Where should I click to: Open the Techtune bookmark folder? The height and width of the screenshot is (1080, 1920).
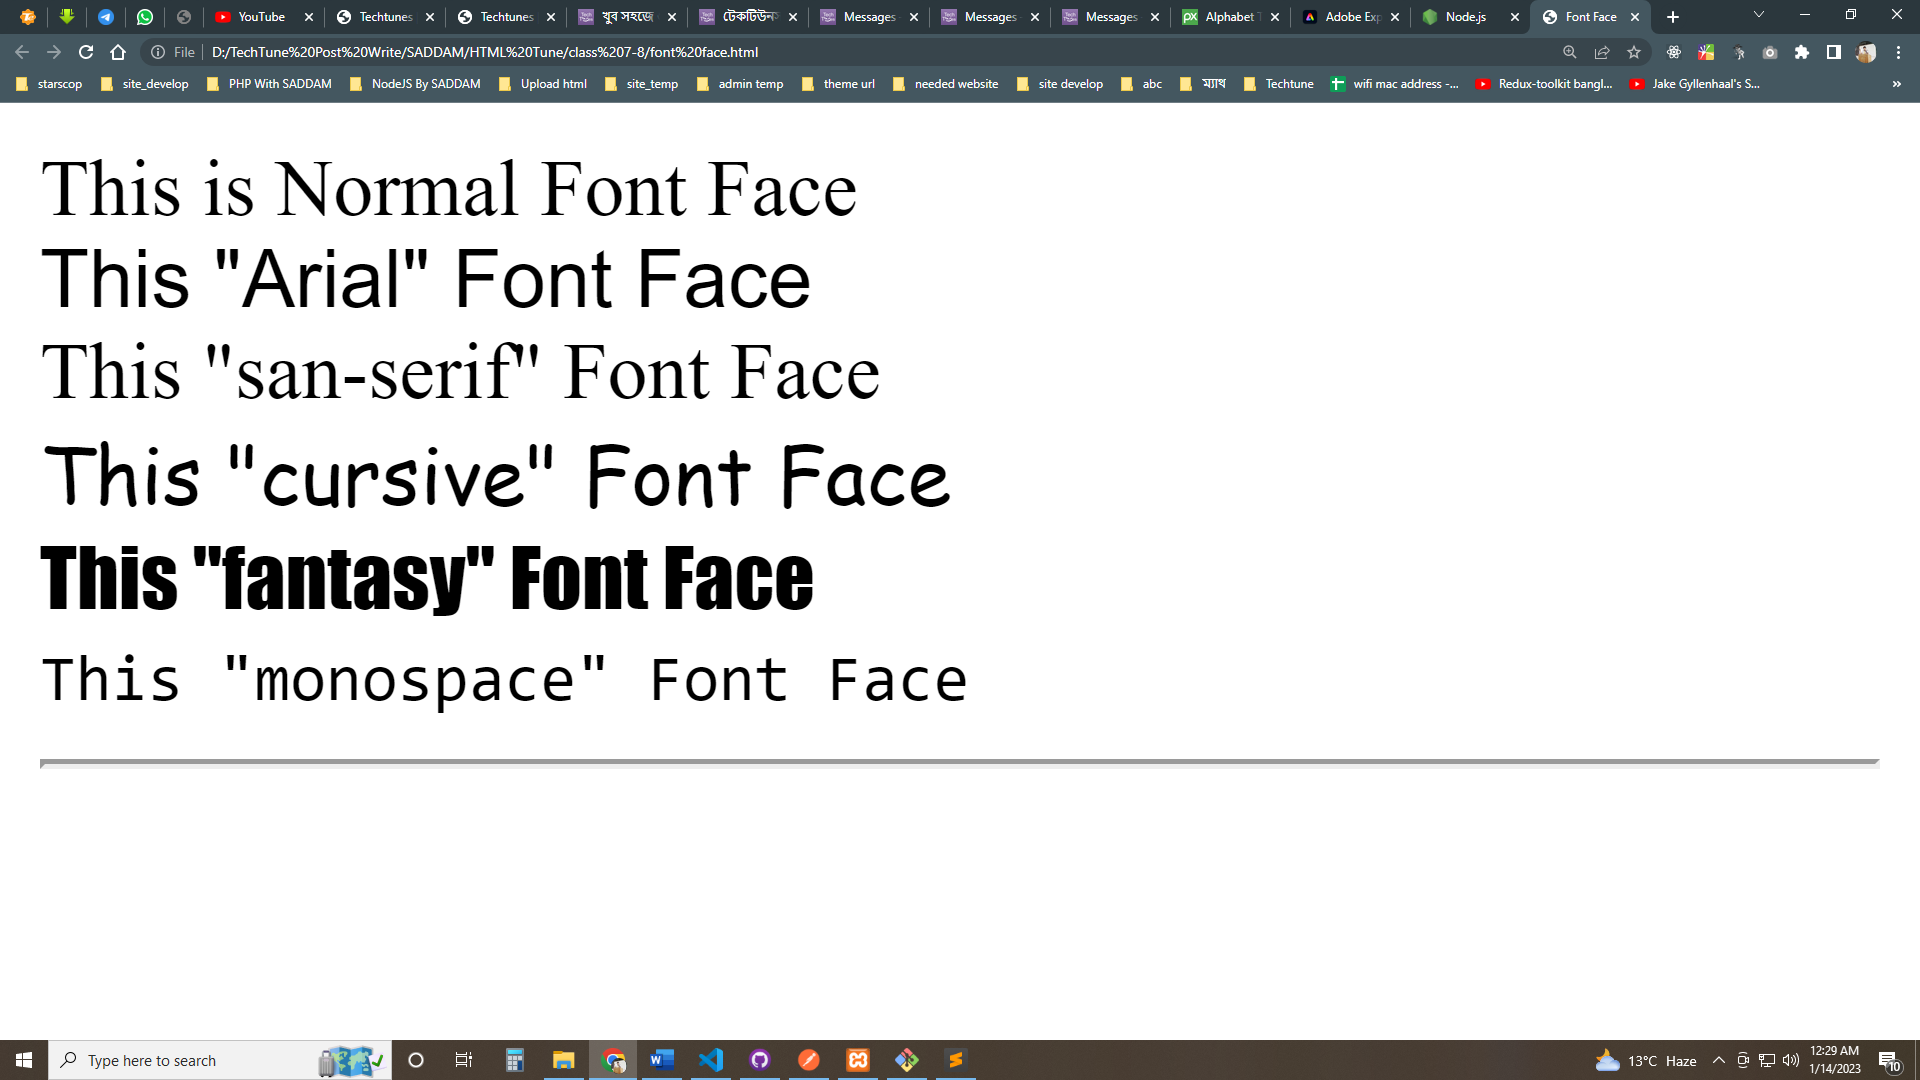1279,84
